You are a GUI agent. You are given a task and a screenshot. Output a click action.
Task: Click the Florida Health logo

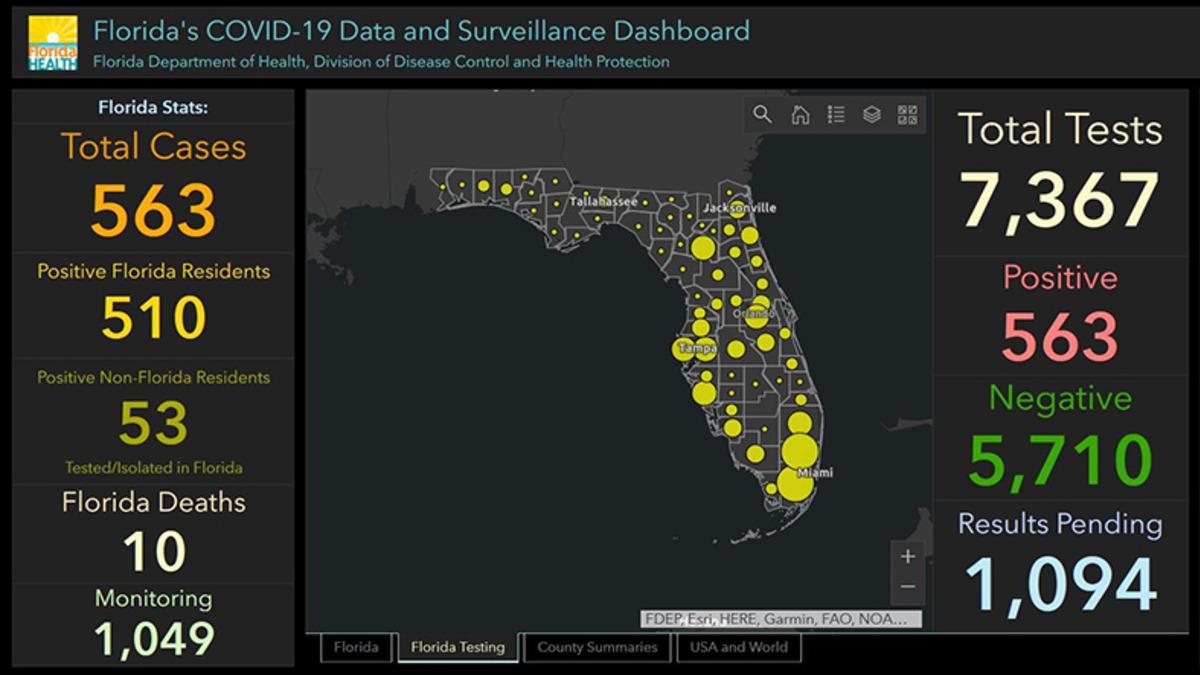pyautogui.click(x=52, y=42)
